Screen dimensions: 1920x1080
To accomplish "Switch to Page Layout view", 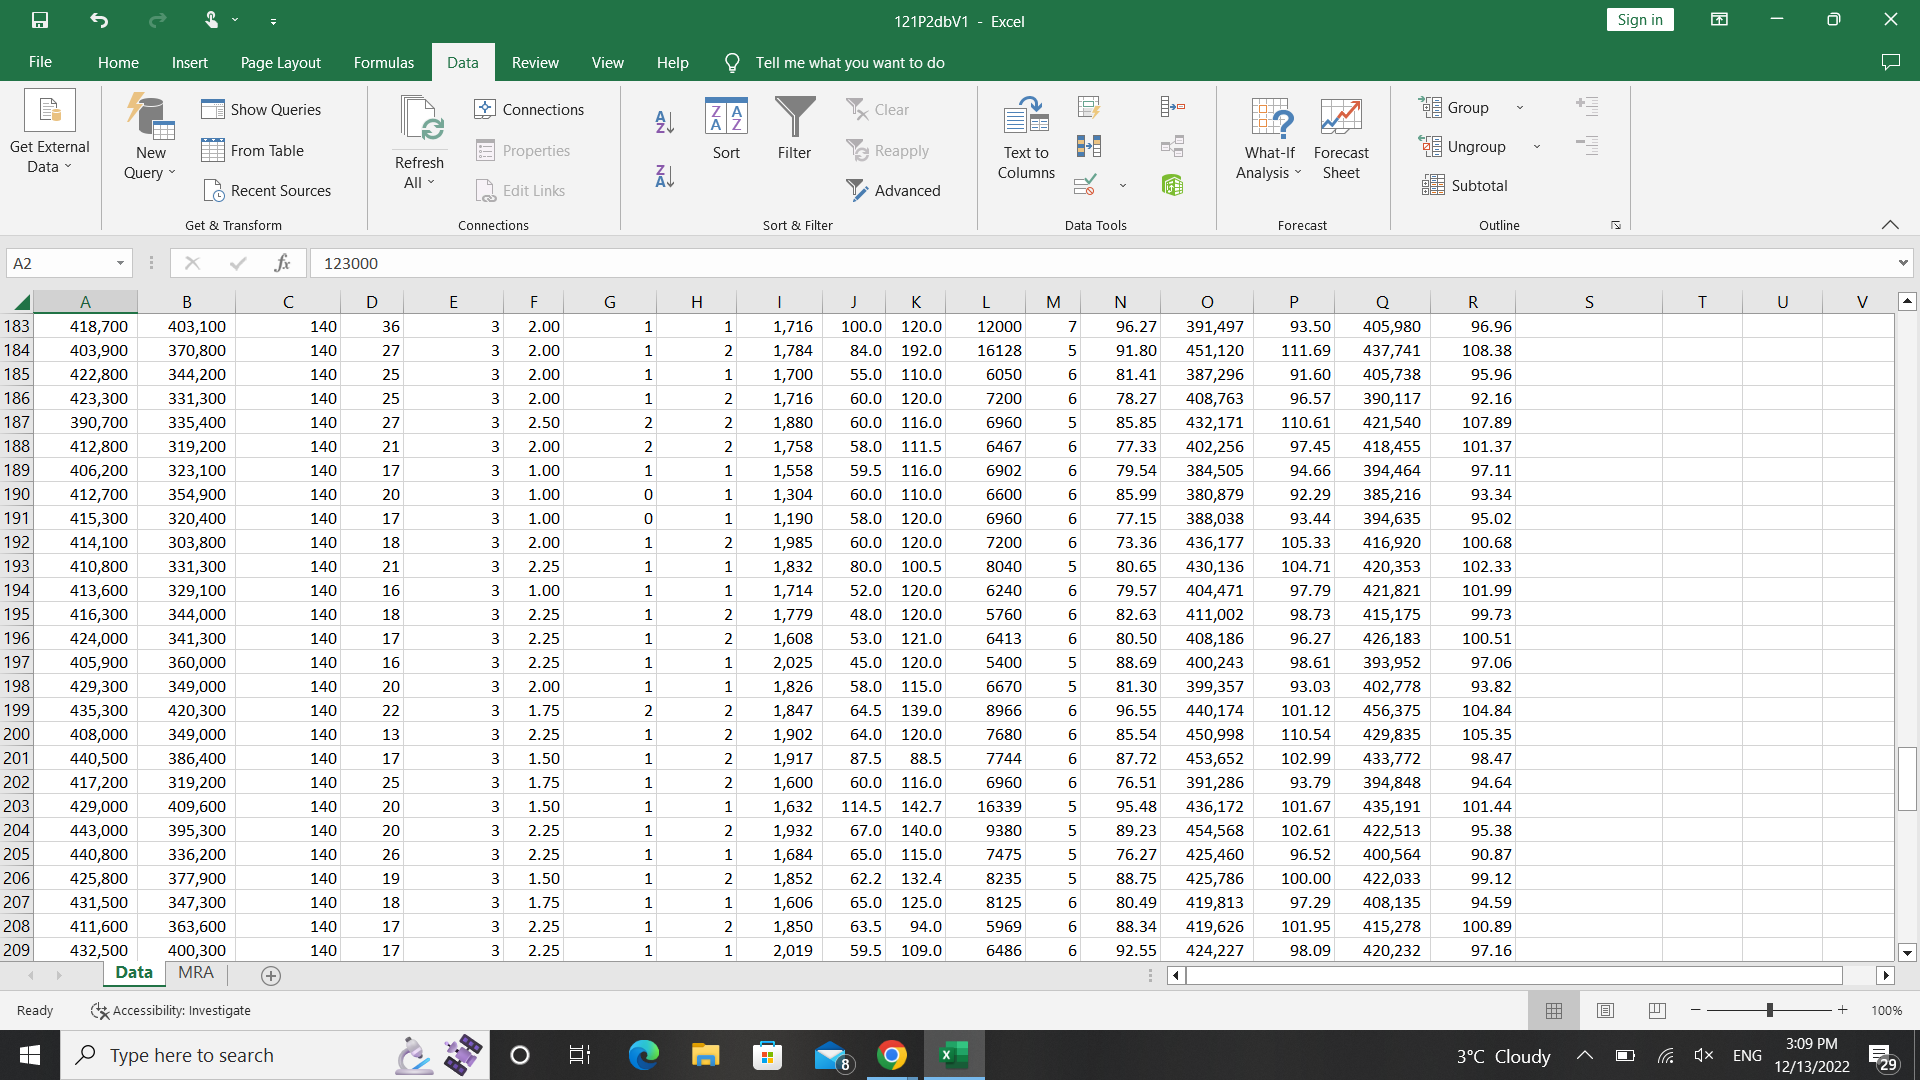I will point(1605,1010).
